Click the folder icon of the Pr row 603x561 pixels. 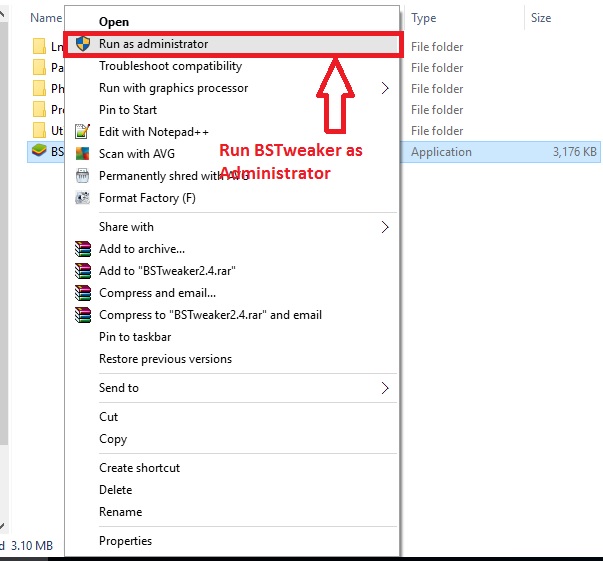[39, 109]
